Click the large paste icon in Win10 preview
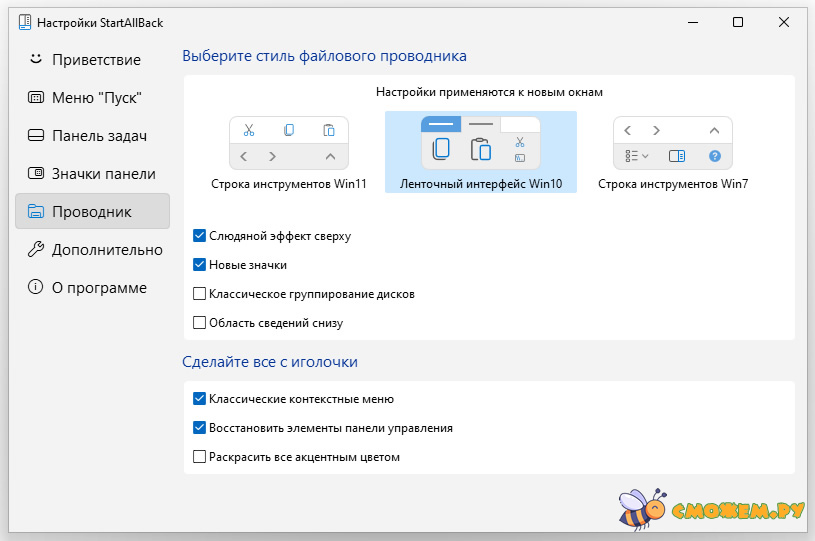Viewport: 815px width, 541px height. (480, 149)
